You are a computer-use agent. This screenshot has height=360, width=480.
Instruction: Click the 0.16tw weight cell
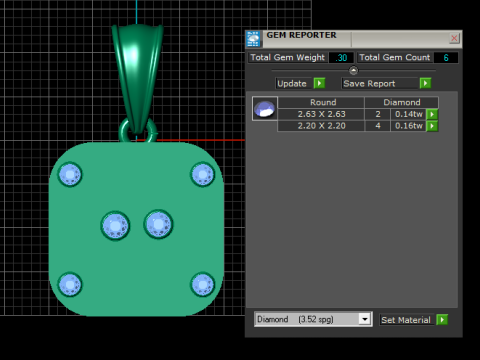pyautogui.click(x=409, y=126)
